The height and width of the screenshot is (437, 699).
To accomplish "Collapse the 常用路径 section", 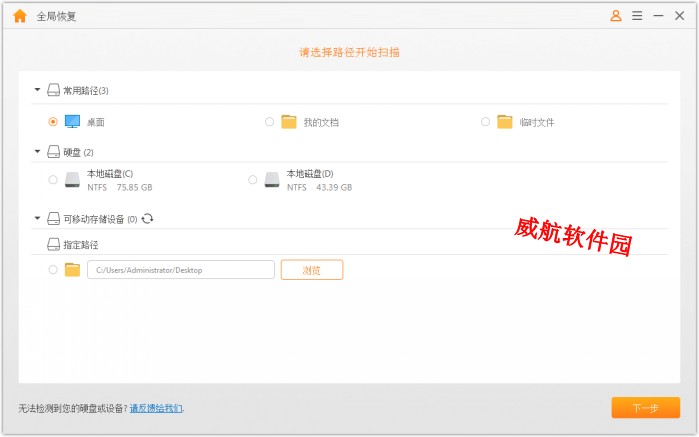I will click(38, 90).
